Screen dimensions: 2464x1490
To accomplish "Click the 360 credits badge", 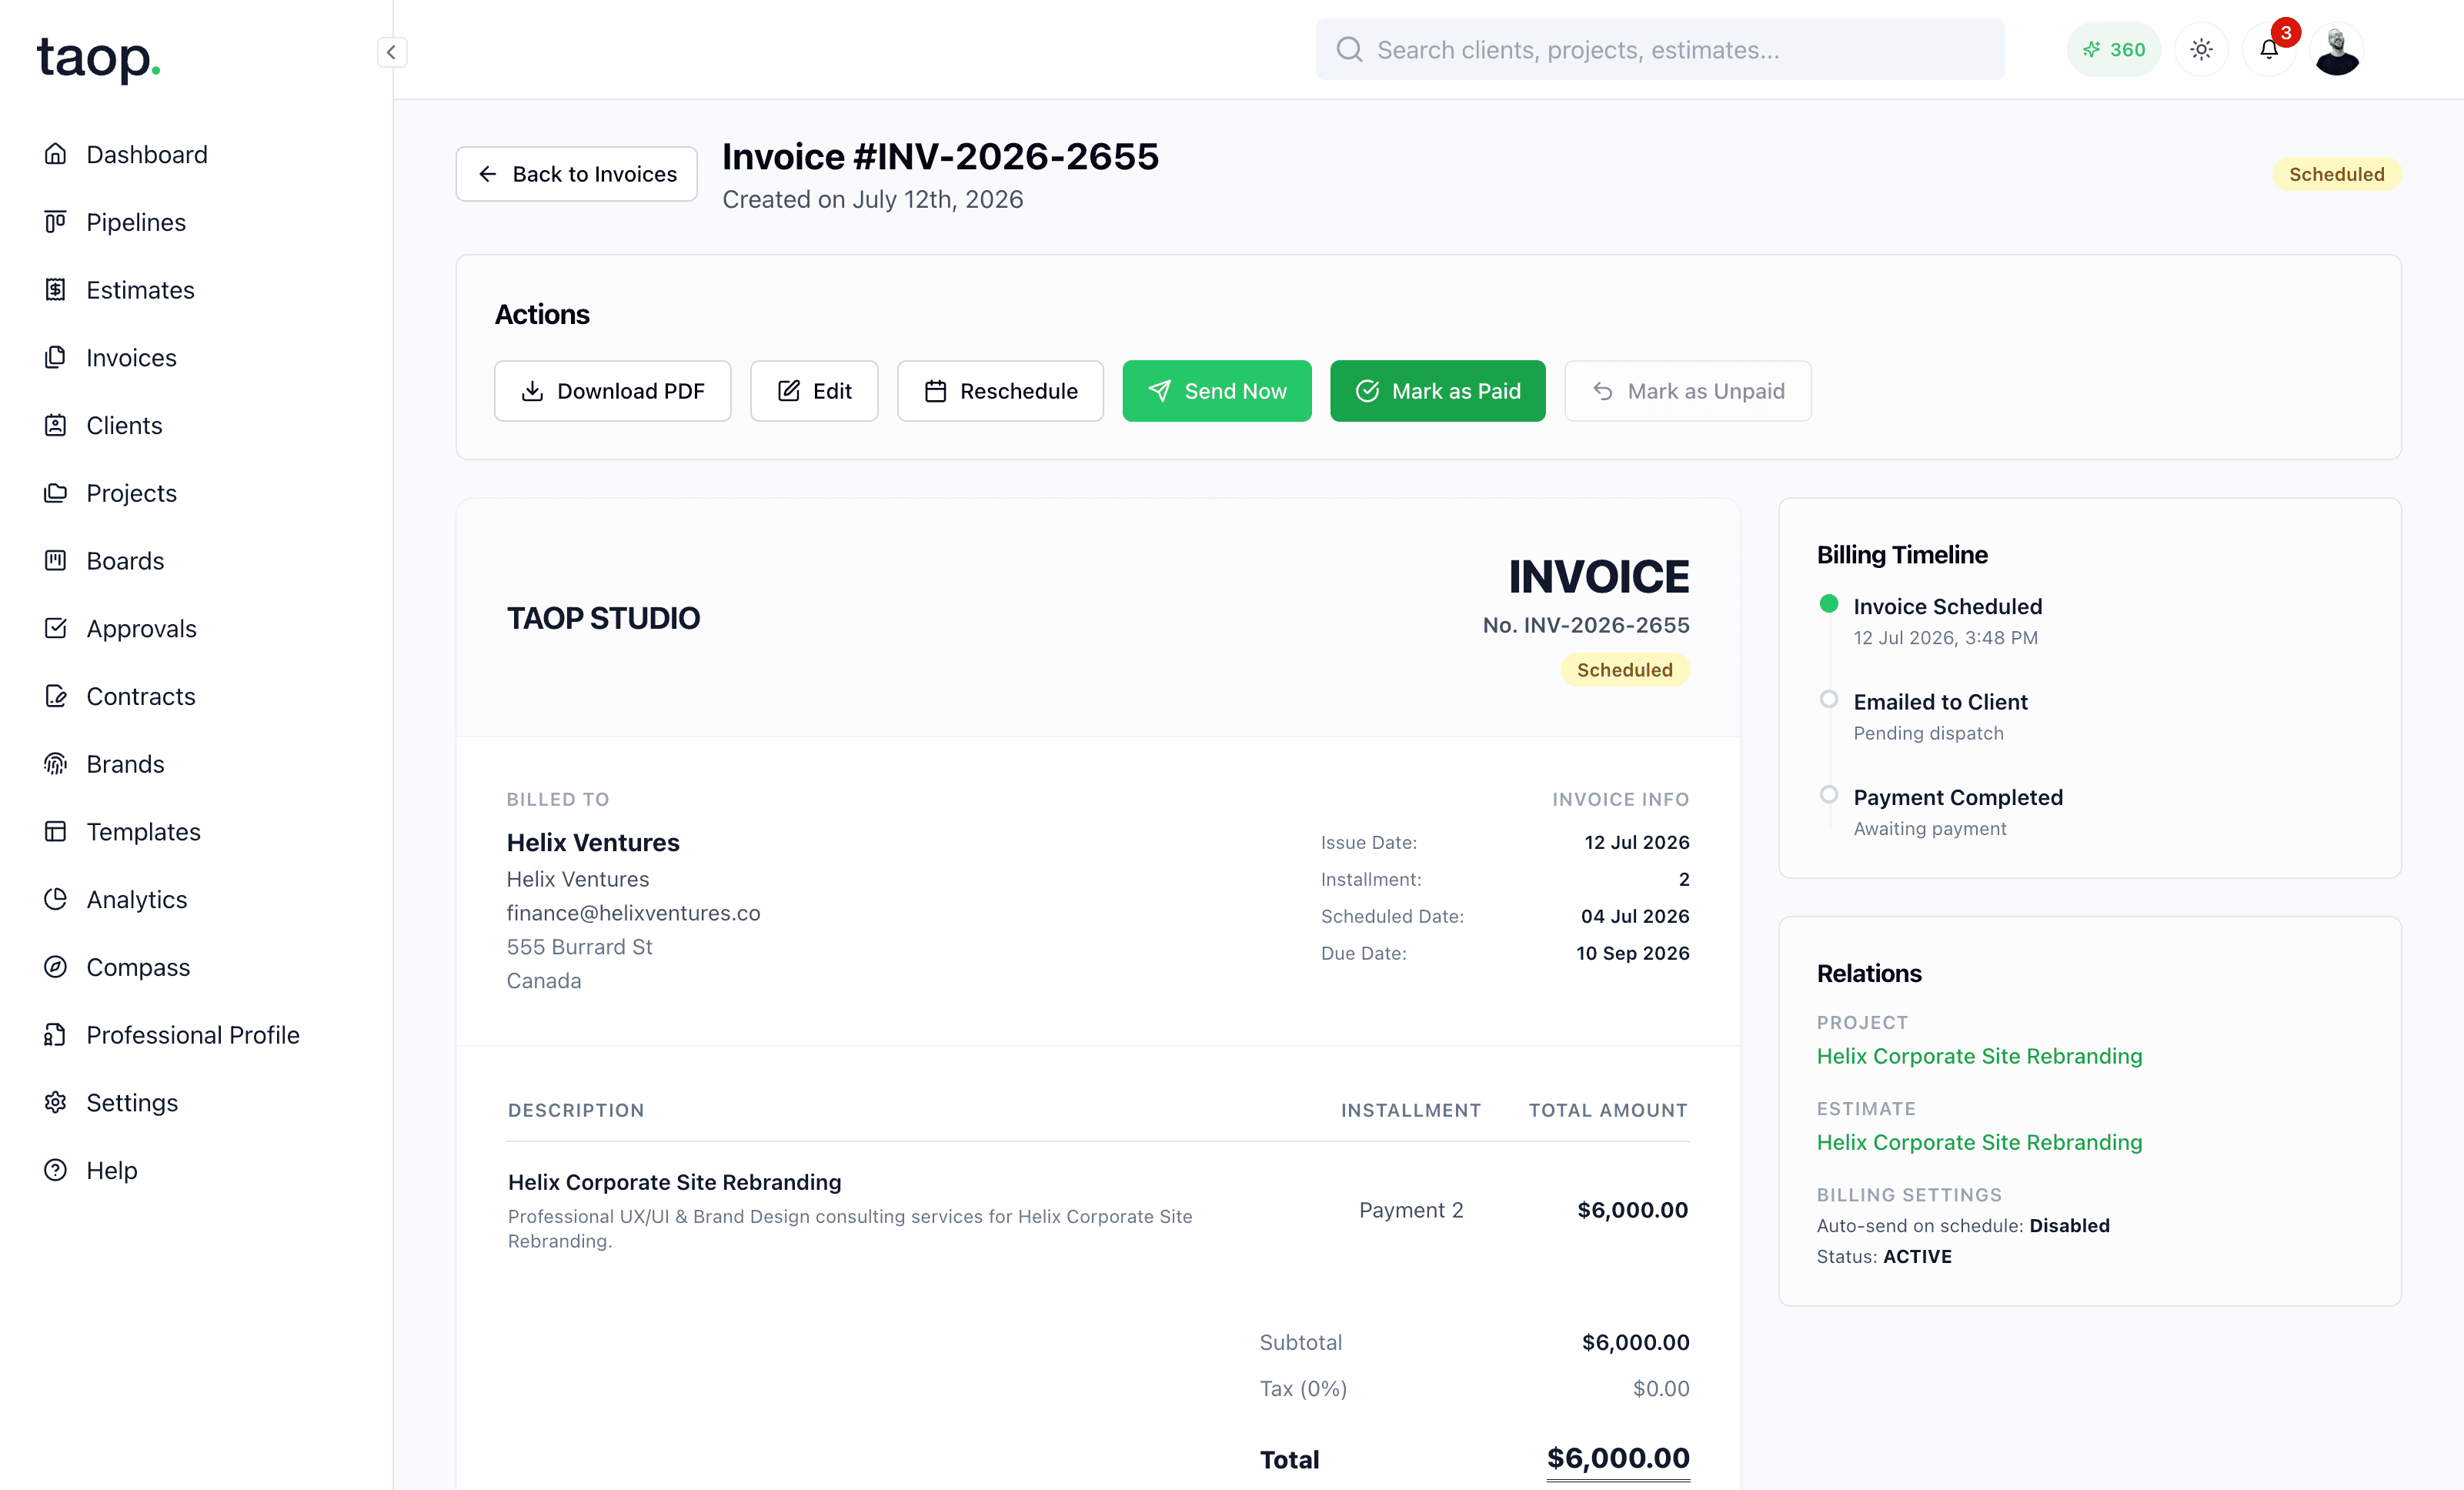I will (x=2113, y=49).
